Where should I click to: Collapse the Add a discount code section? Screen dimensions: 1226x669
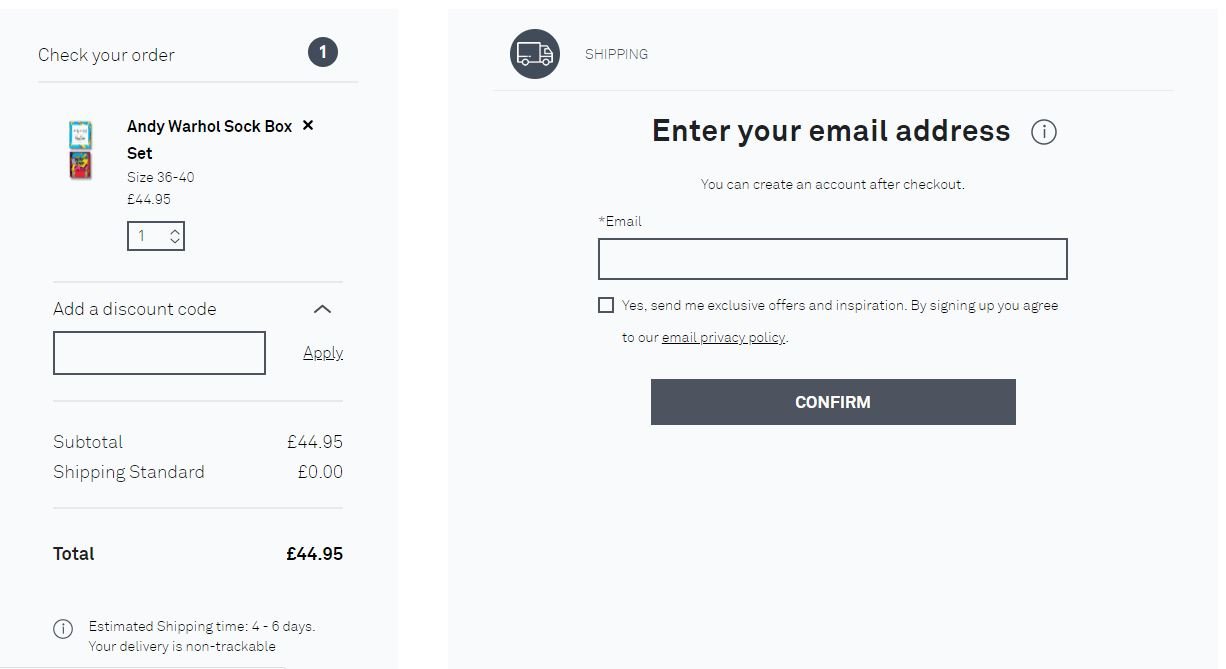322,309
